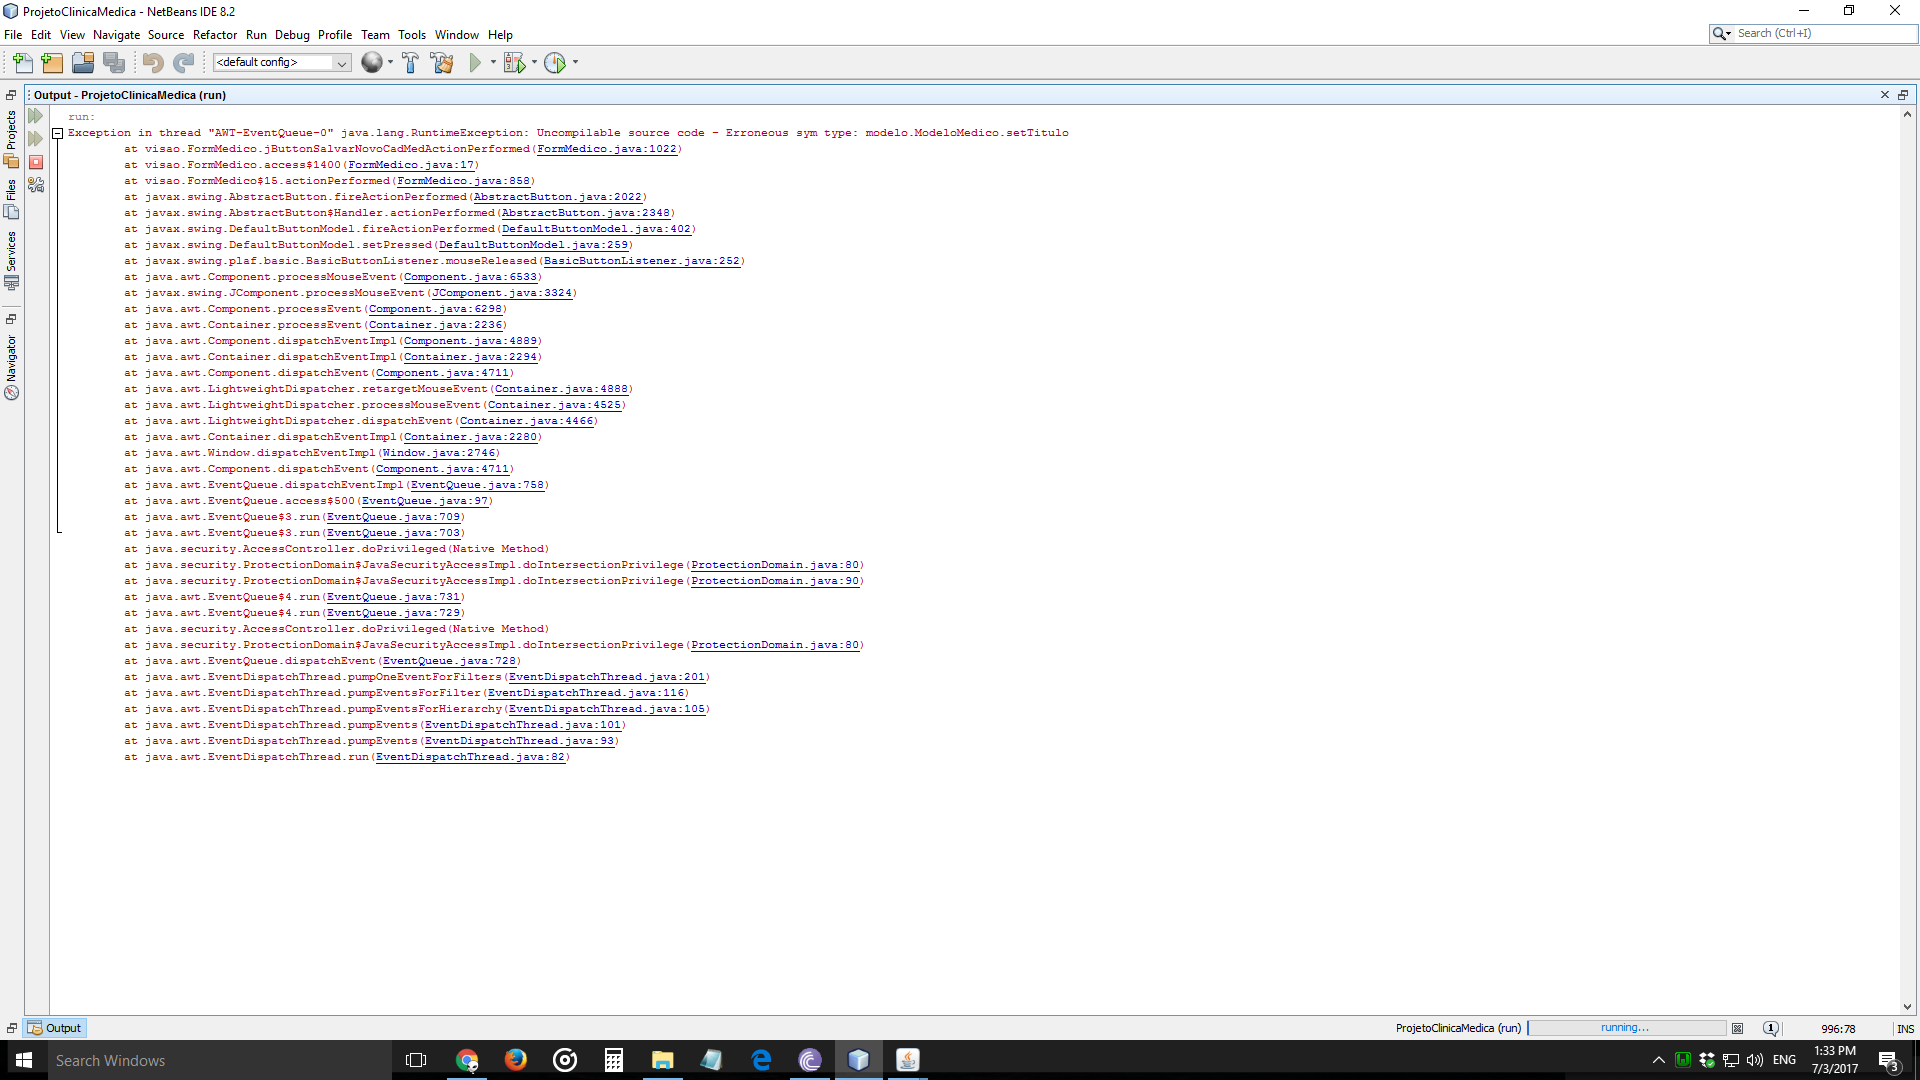The width and height of the screenshot is (1920, 1080).
Task: Open the EventQueue.java:758 link
Action: click(477, 485)
